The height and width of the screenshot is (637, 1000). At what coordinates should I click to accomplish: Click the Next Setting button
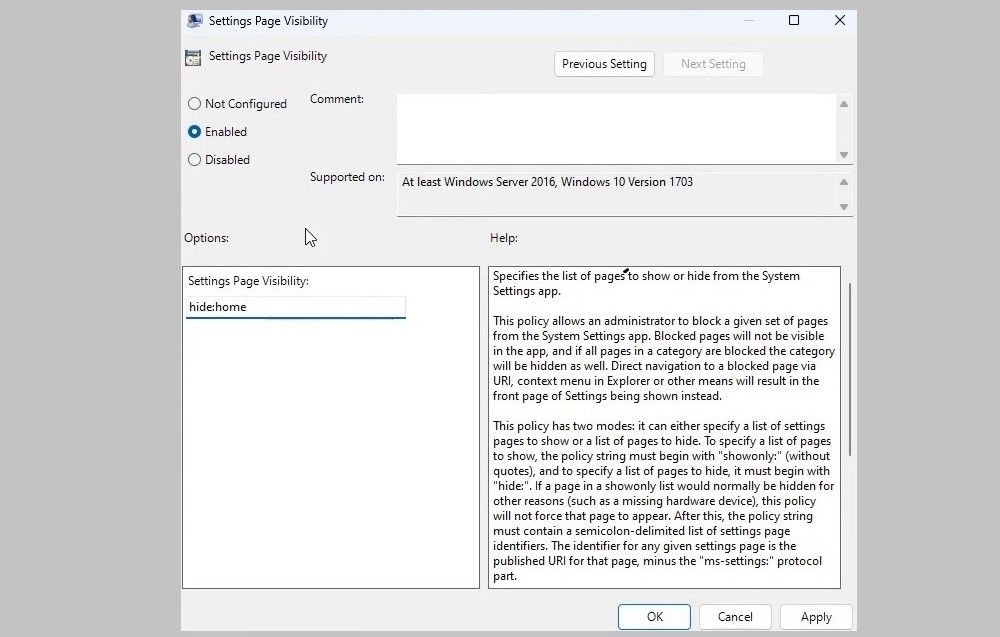point(713,63)
